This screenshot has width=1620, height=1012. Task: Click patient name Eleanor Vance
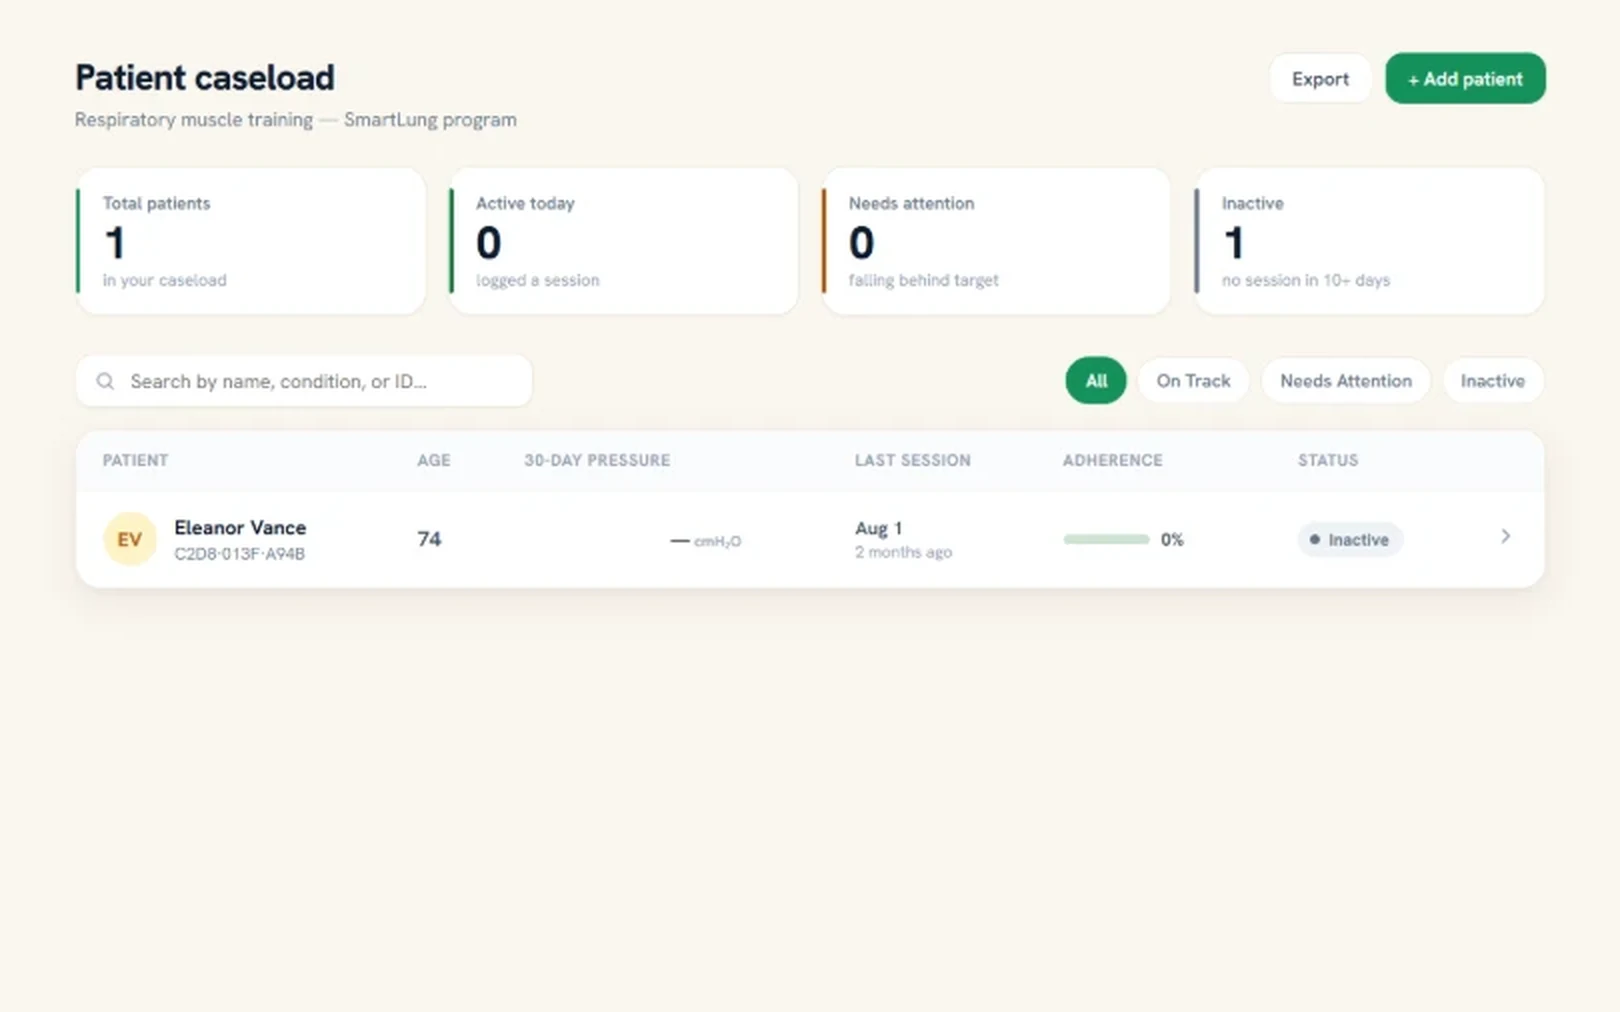coord(240,528)
